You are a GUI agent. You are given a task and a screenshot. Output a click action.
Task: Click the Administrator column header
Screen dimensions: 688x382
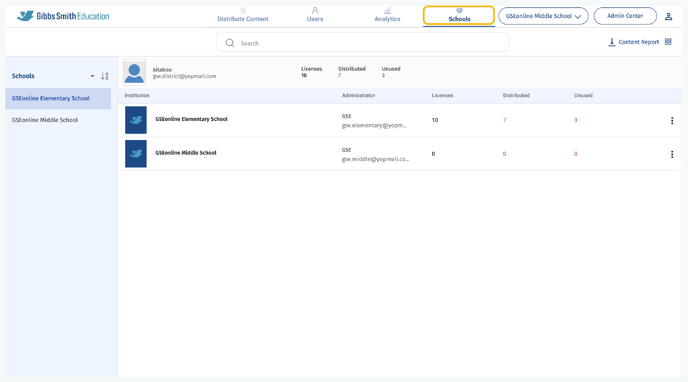click(358, 95)
